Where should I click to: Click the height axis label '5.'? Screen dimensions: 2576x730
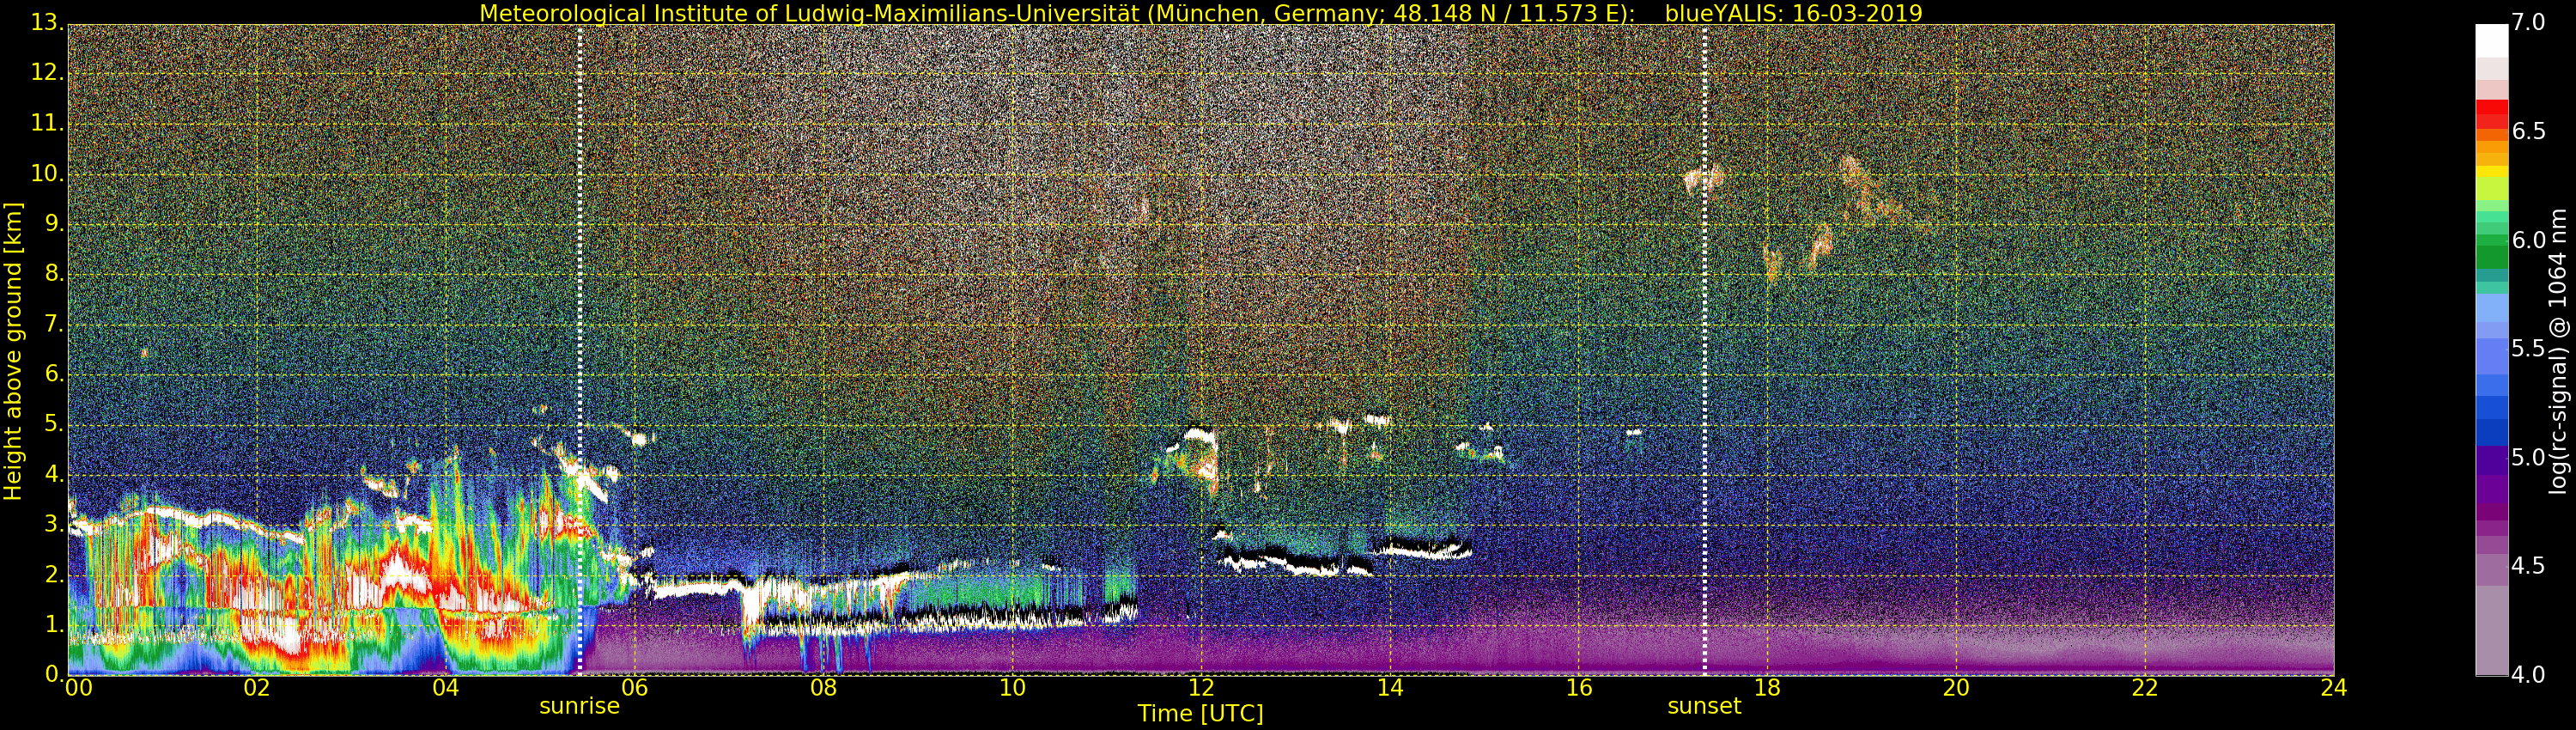54,424
